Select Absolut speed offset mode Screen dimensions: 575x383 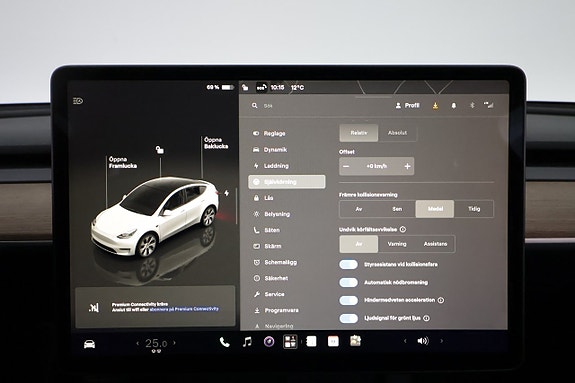[398, 133]
